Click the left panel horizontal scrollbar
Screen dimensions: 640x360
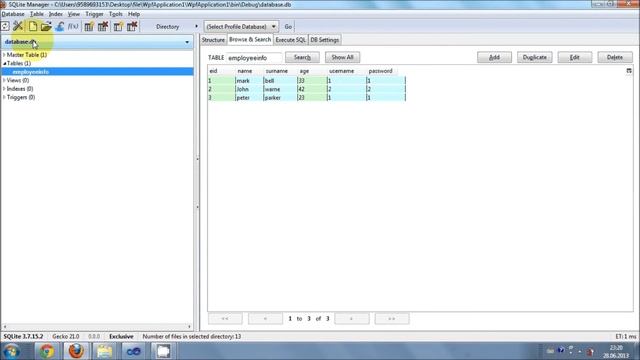(x=97, y=327)
